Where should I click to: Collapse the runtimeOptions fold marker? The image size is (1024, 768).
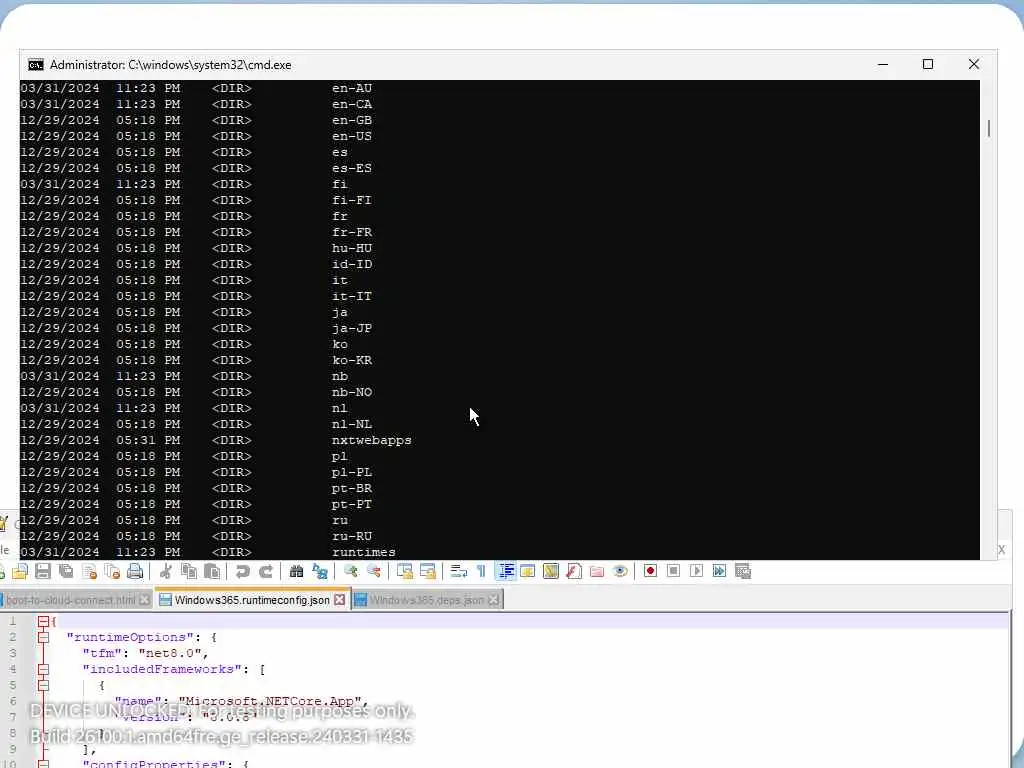43,637
